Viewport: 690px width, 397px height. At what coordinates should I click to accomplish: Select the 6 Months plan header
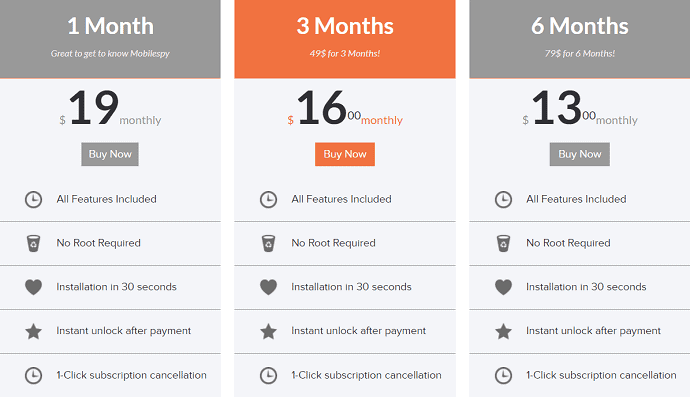tap(580, 39)
